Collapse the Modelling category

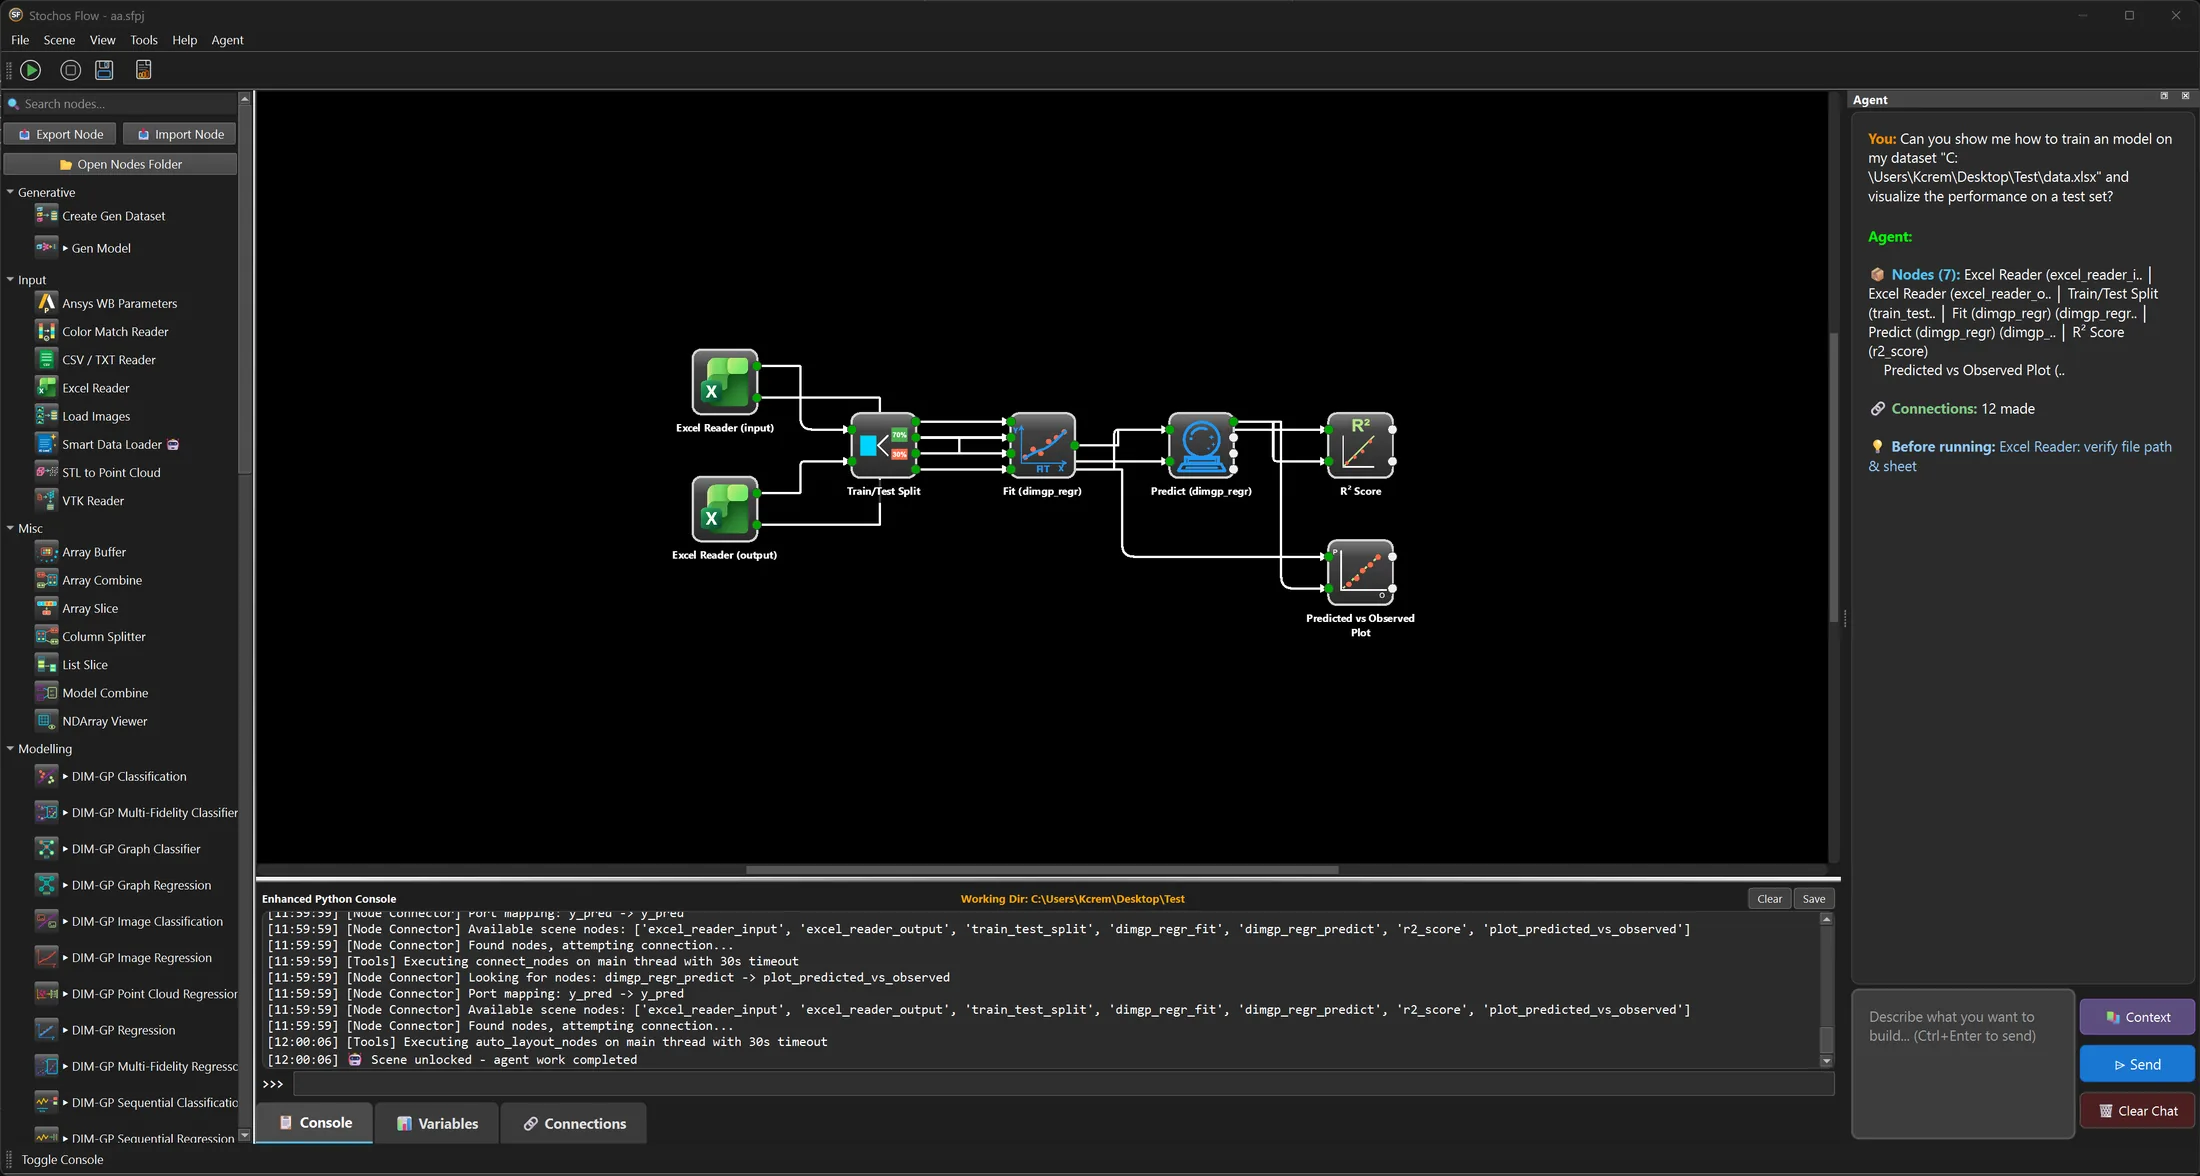pyautogui.click(x=10, y=748)
